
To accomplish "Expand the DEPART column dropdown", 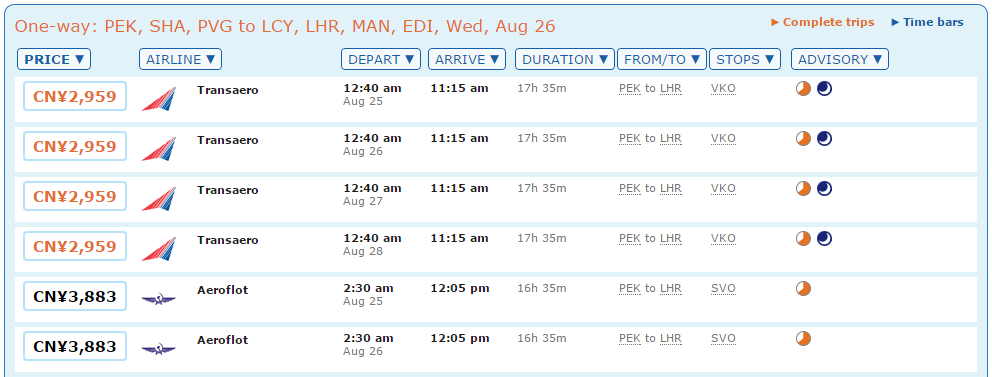I will (381, 59).
